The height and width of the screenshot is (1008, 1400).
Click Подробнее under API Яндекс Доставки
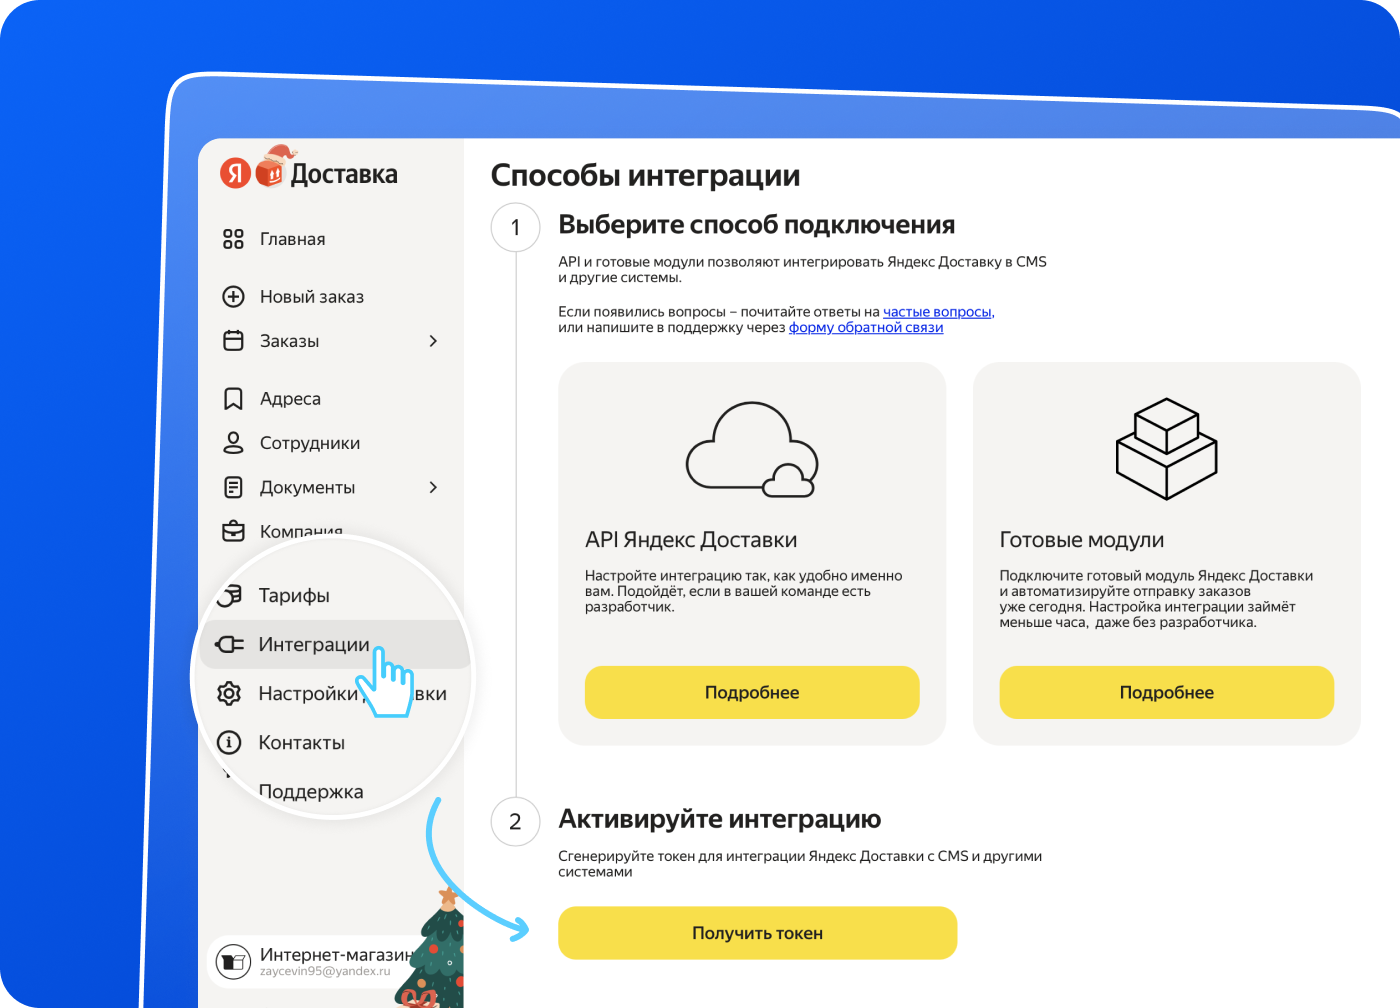(752, 692)
